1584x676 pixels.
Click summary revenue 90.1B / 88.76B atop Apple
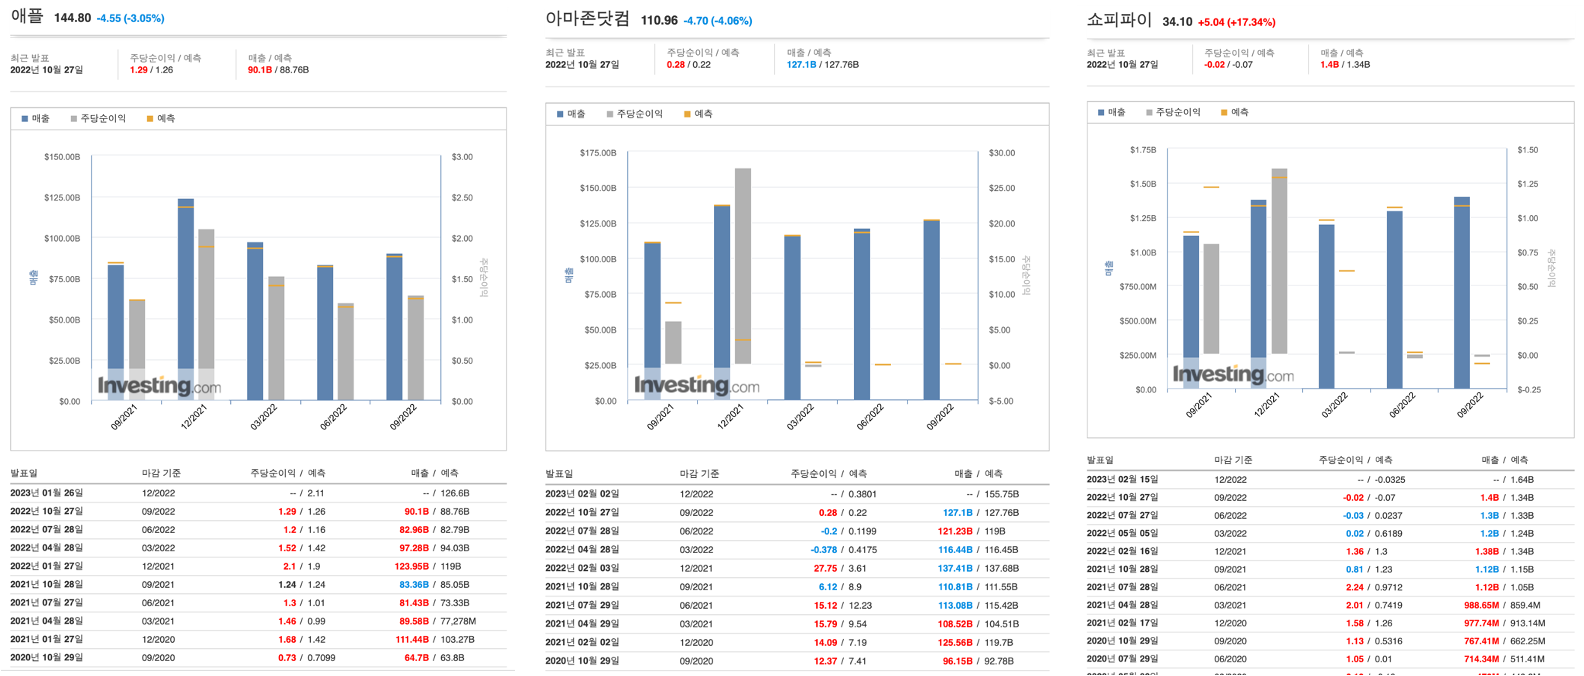[x=278, y=70]
